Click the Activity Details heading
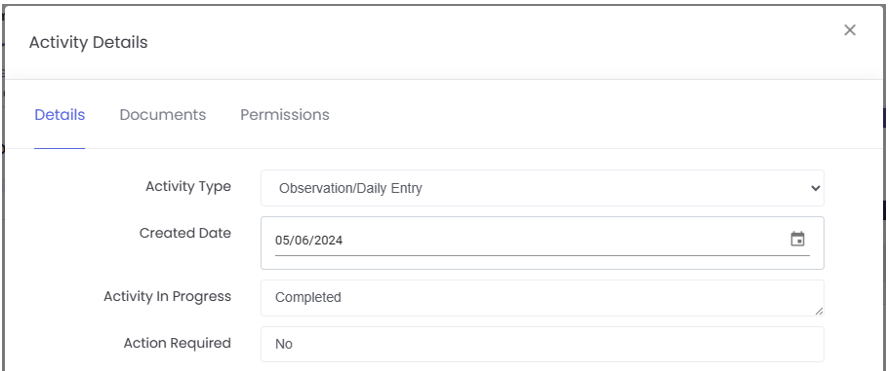The image size is (888, 371). pos(88,42)
